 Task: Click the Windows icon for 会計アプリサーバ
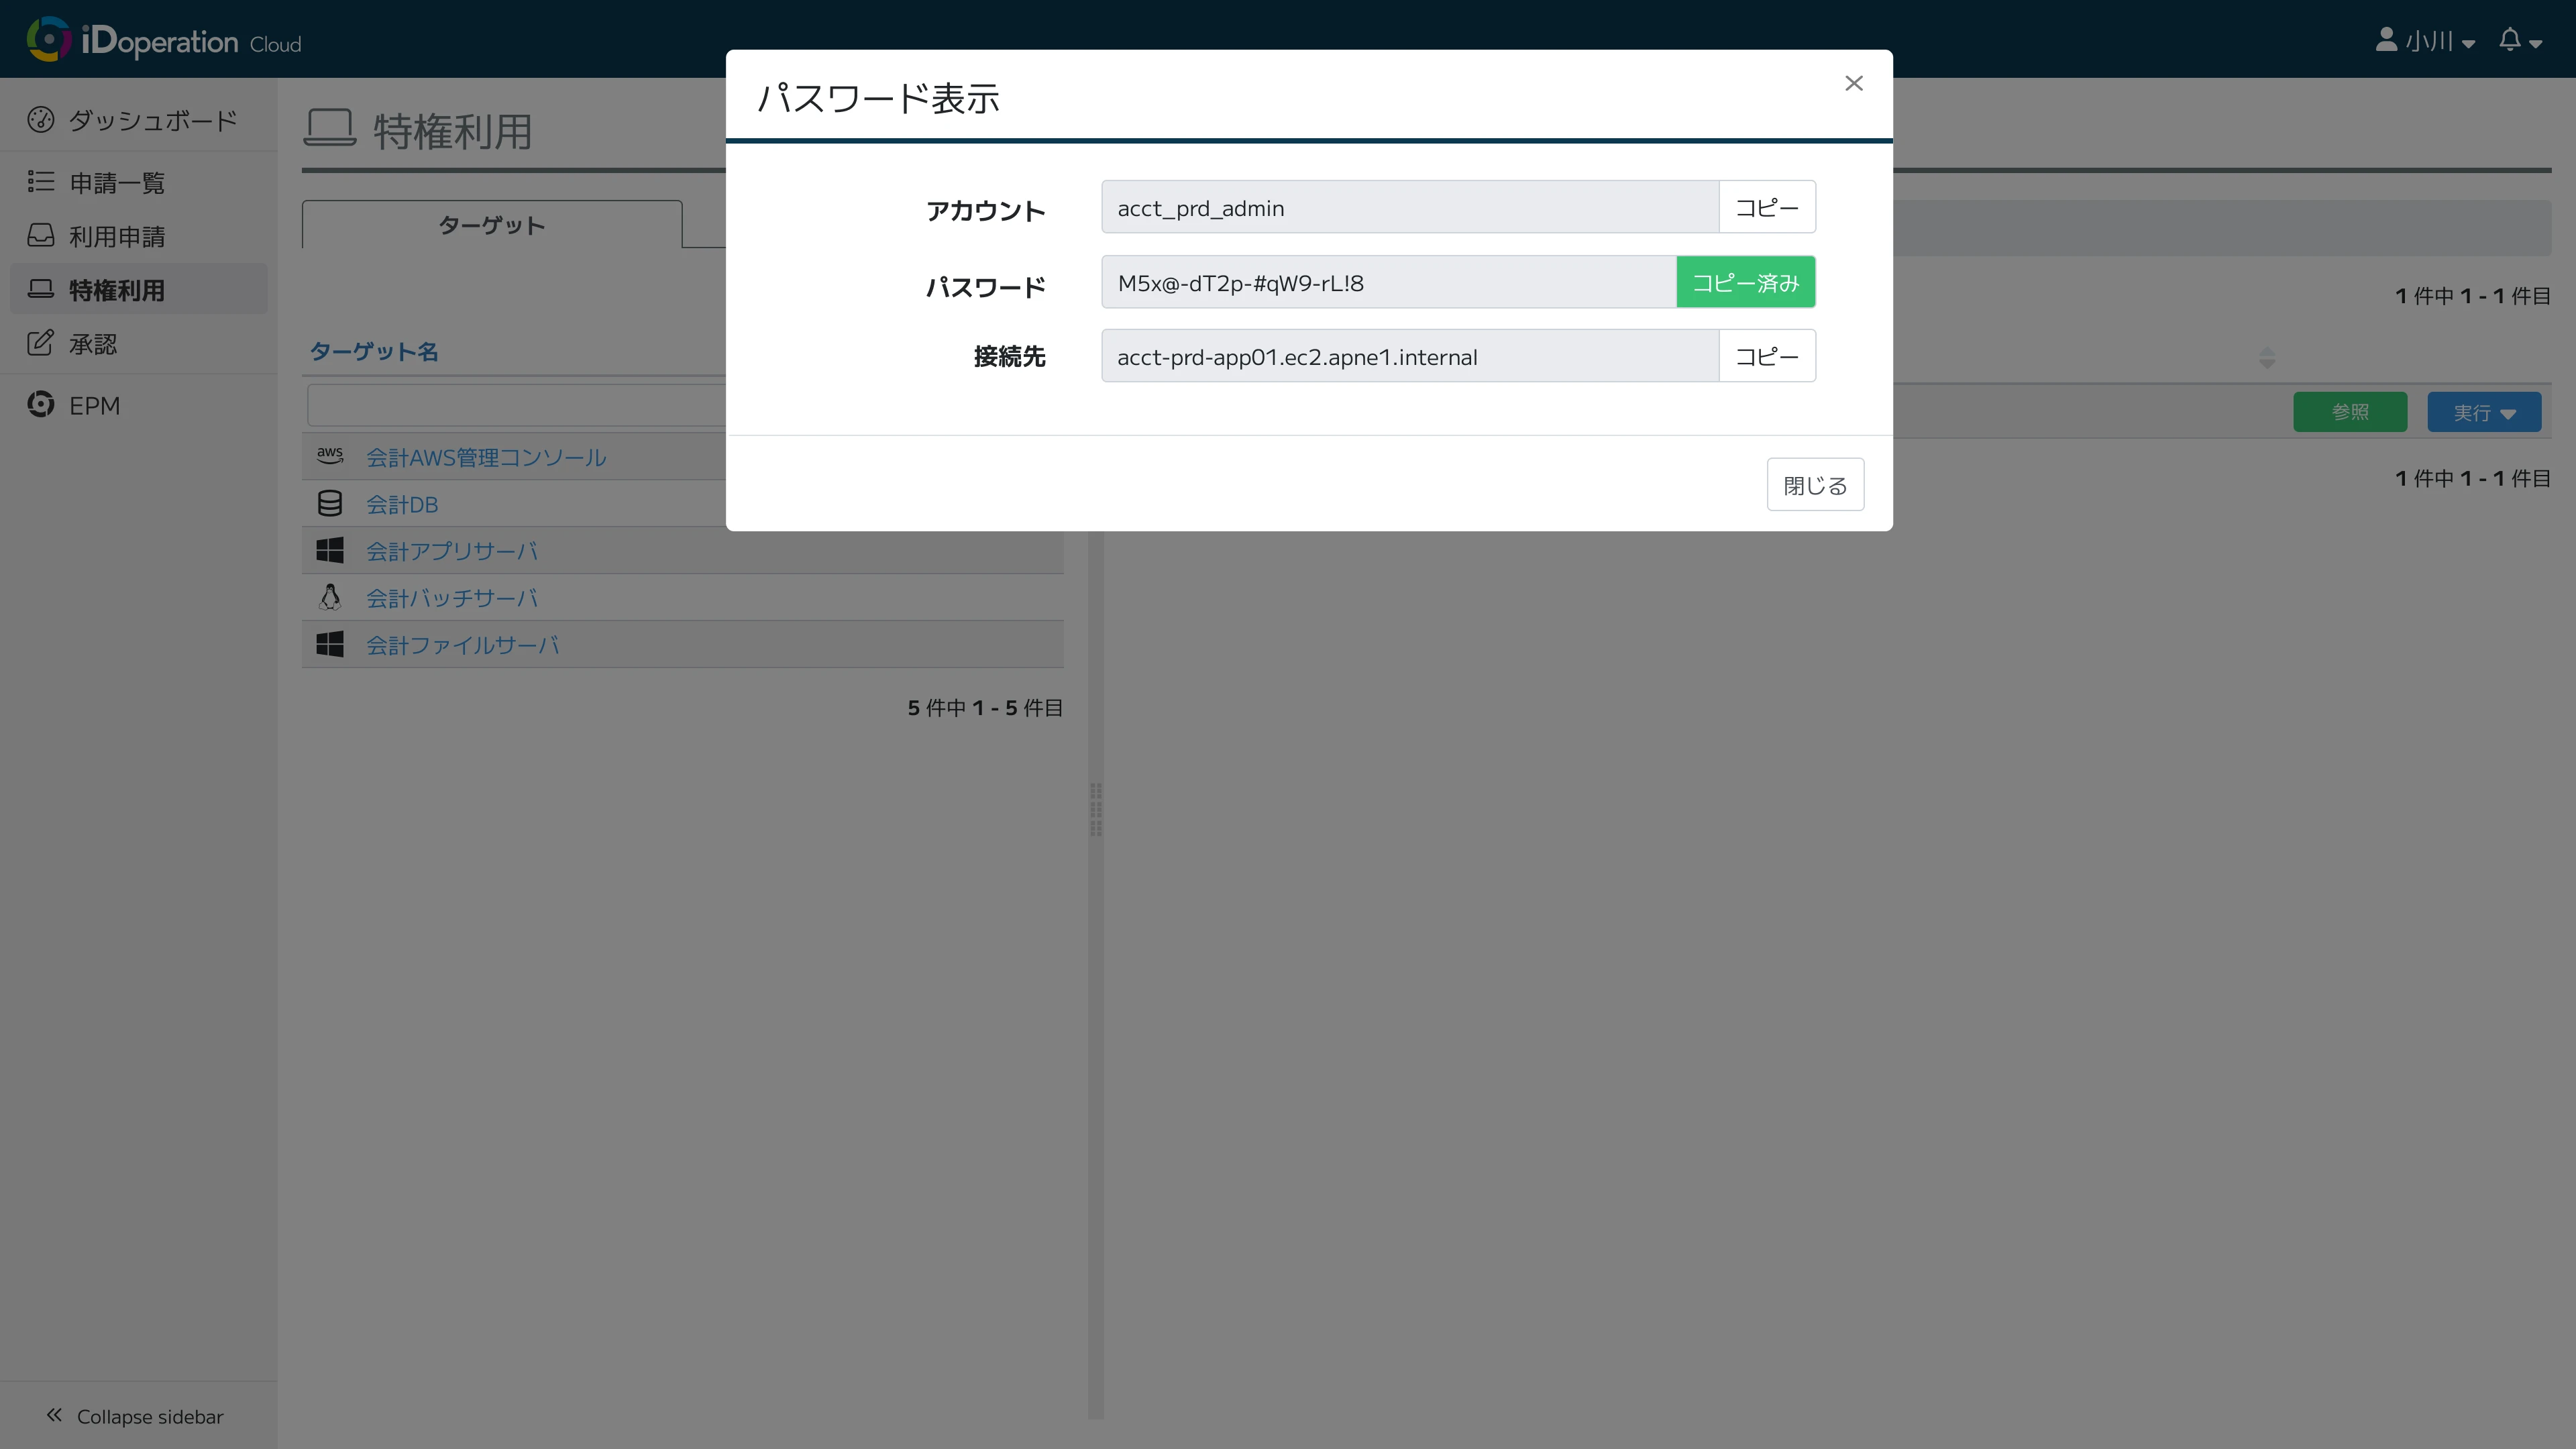(330, 549)
